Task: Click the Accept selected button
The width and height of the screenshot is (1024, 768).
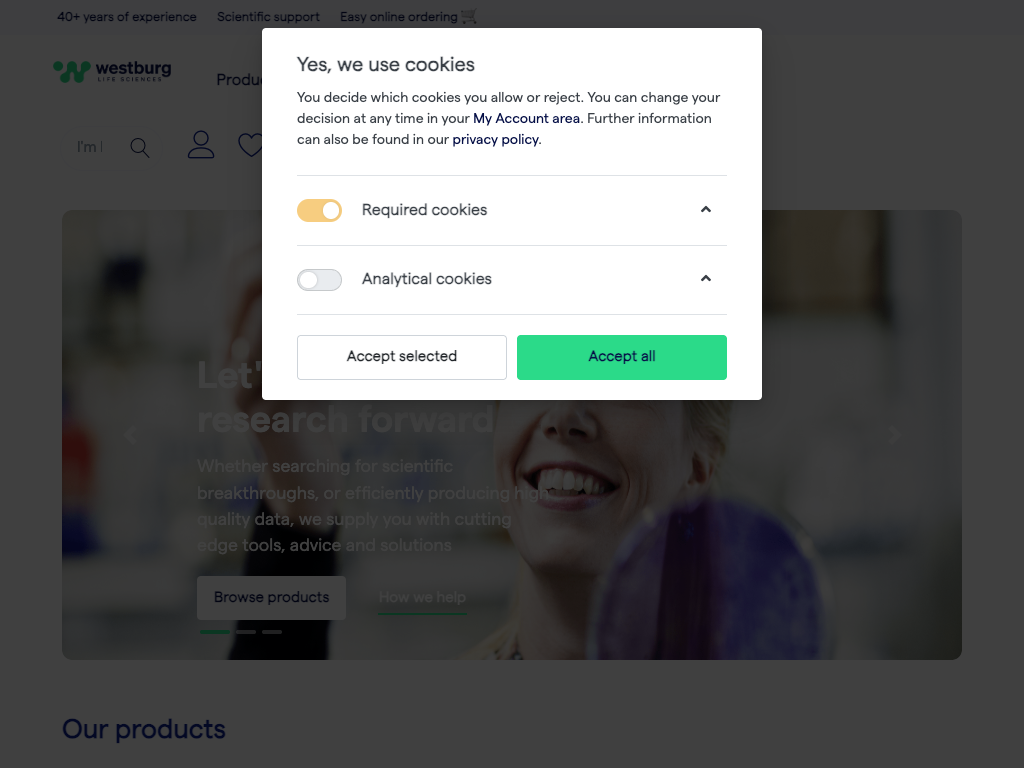Action: 402,357
